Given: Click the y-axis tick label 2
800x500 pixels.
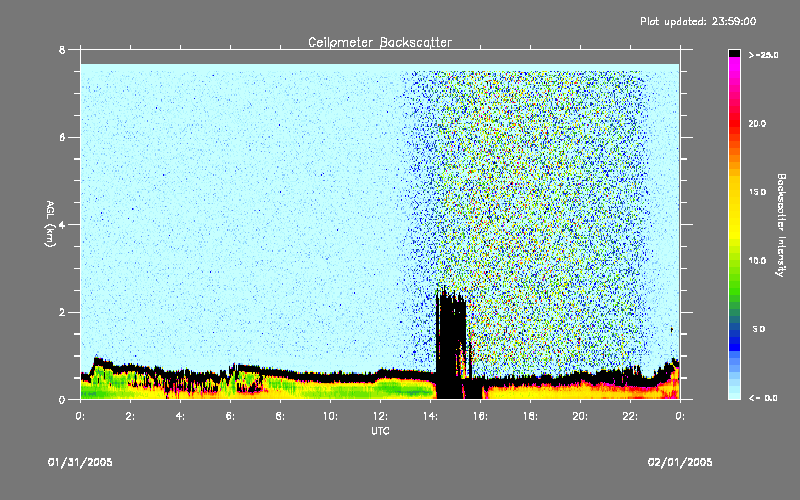Looking at the screenshot, I should click(62, 312).
